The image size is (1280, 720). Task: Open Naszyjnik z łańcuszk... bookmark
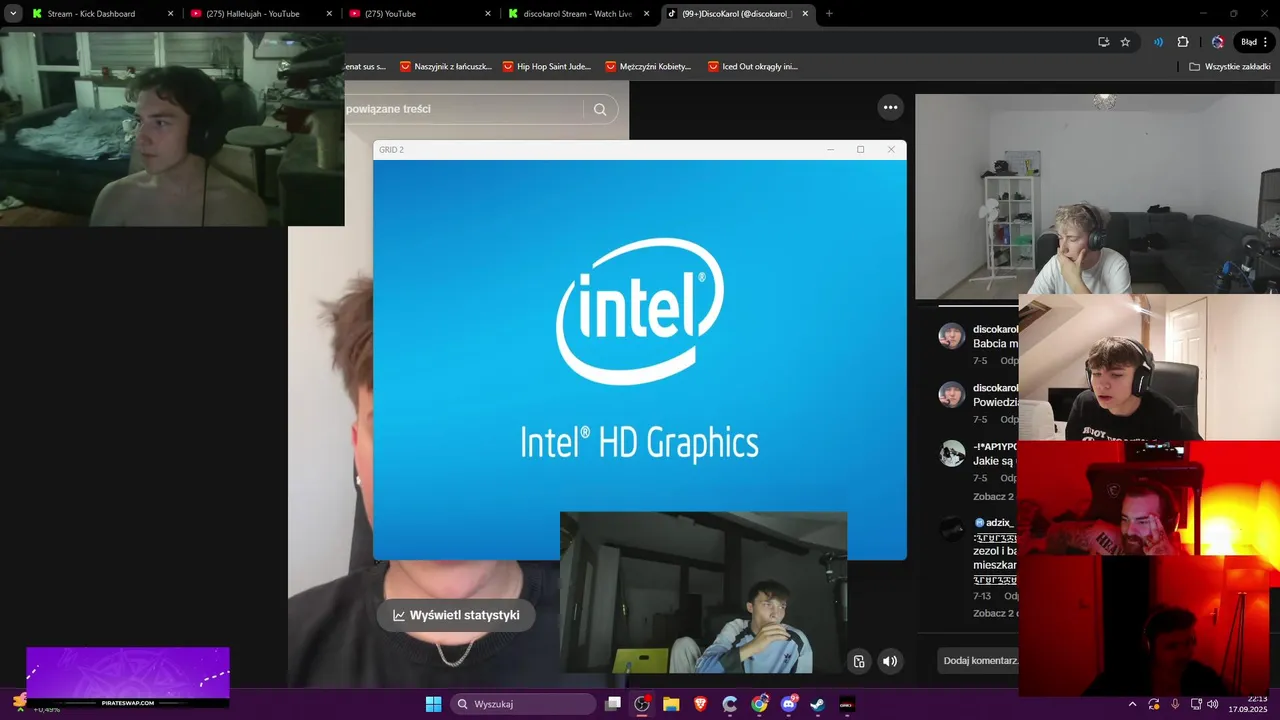coord(445,66)
